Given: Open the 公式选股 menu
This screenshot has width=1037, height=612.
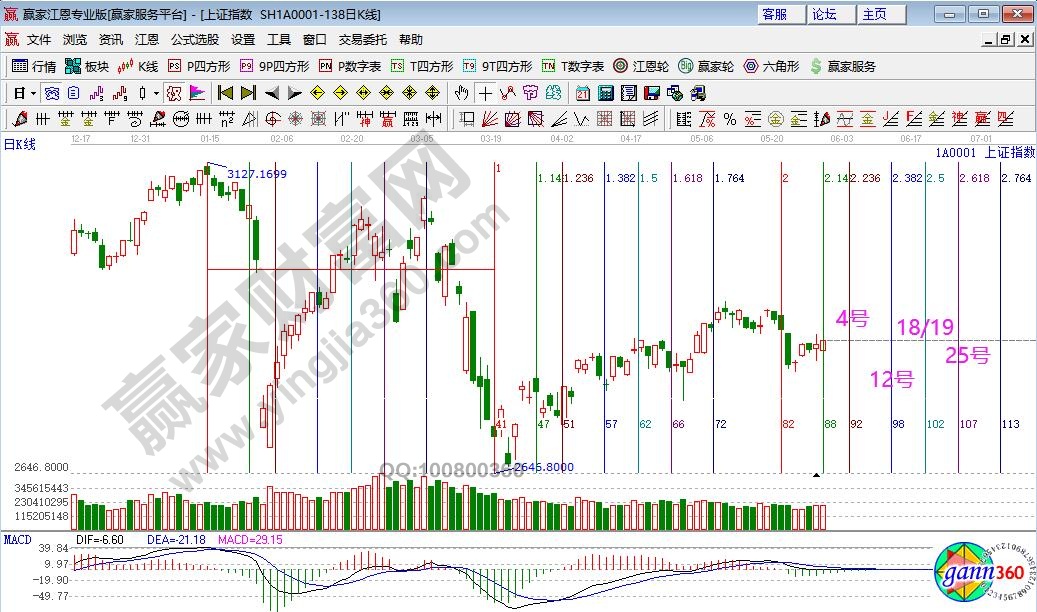Looking at the screenshot, I should 194,40.
